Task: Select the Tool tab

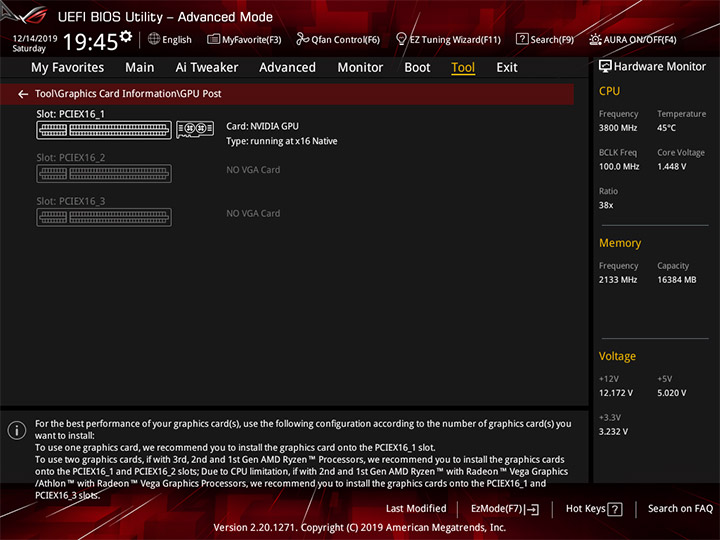Action: coord(463,68)
